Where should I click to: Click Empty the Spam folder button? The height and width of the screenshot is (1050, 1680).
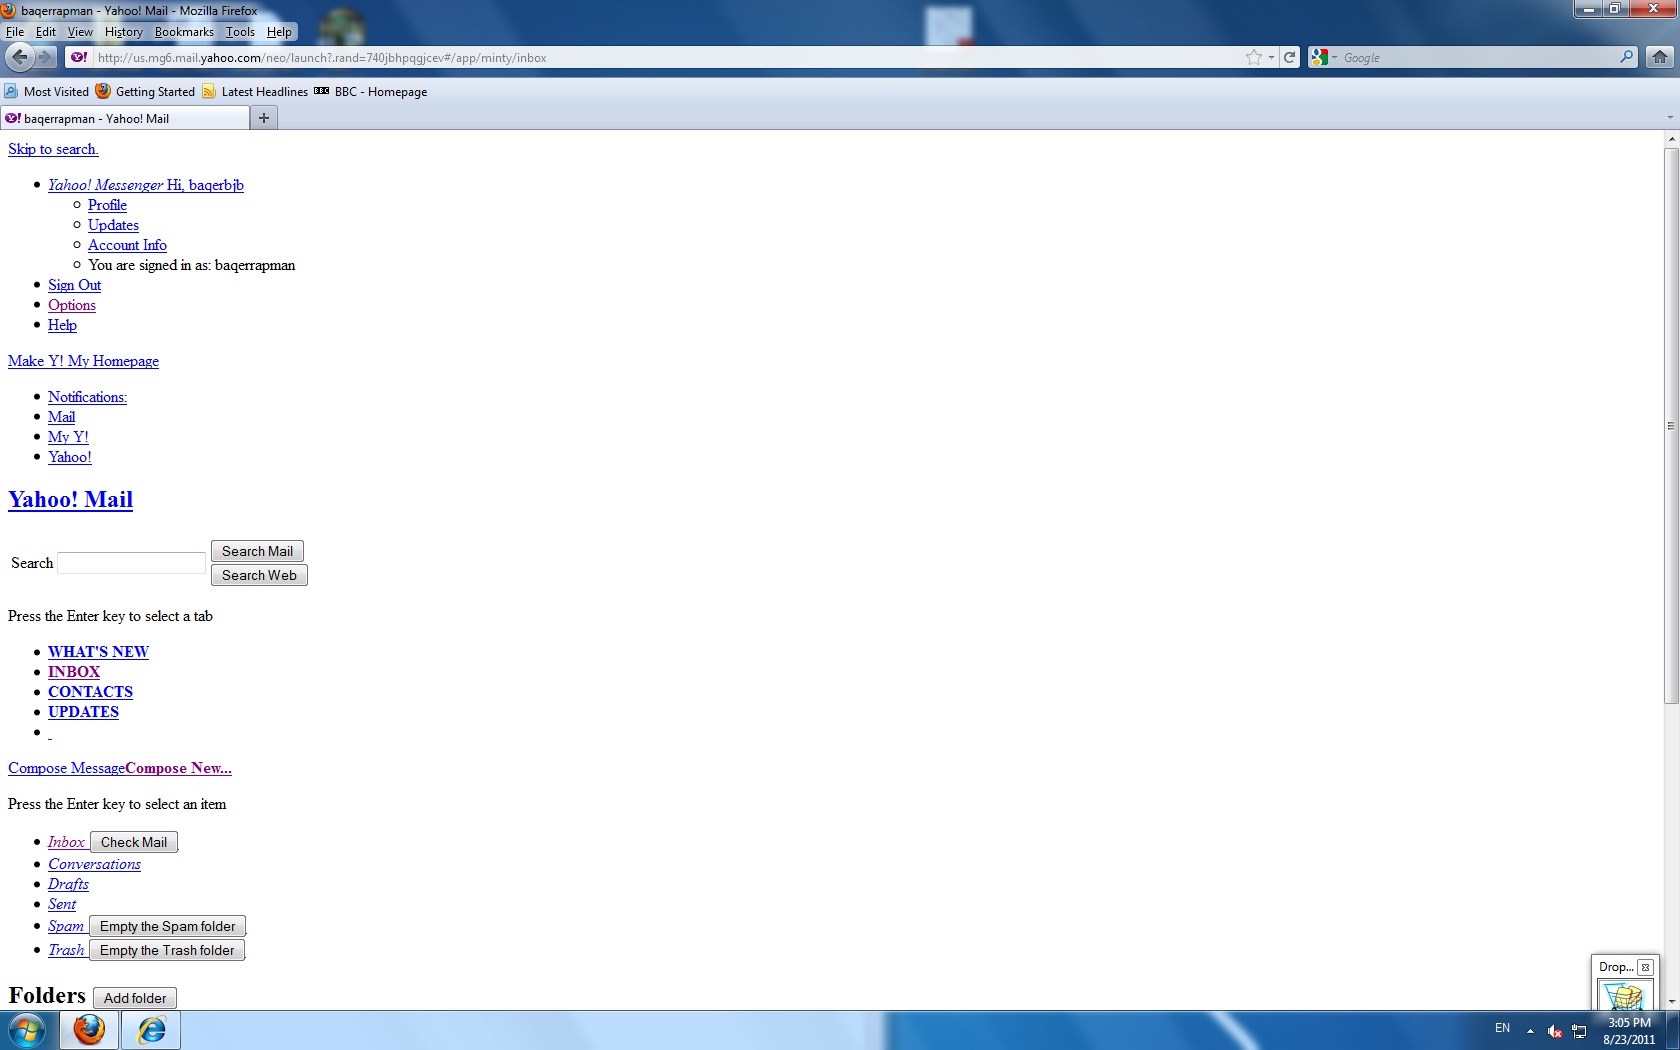click(x=167, y=926)
